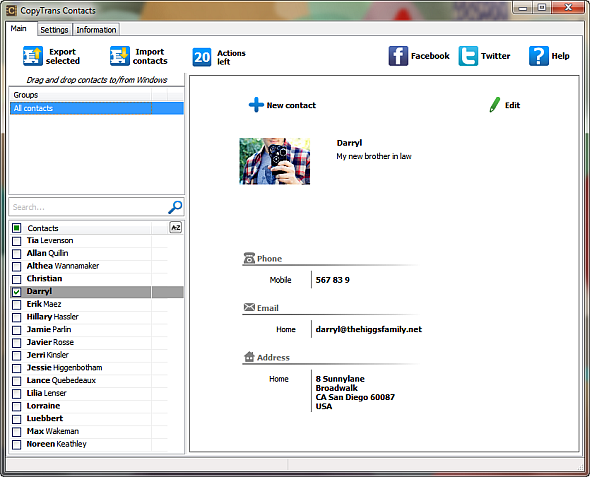Viewport: 590px width, 477px height.
Task: Check the Hillary Hassler checkbox
Action: coord(17,317)
